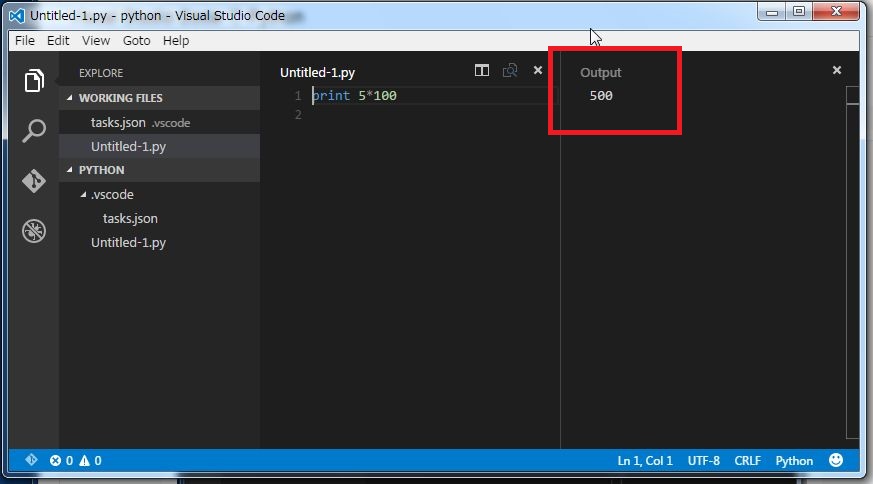Close the Output panel

click(837, 70)
